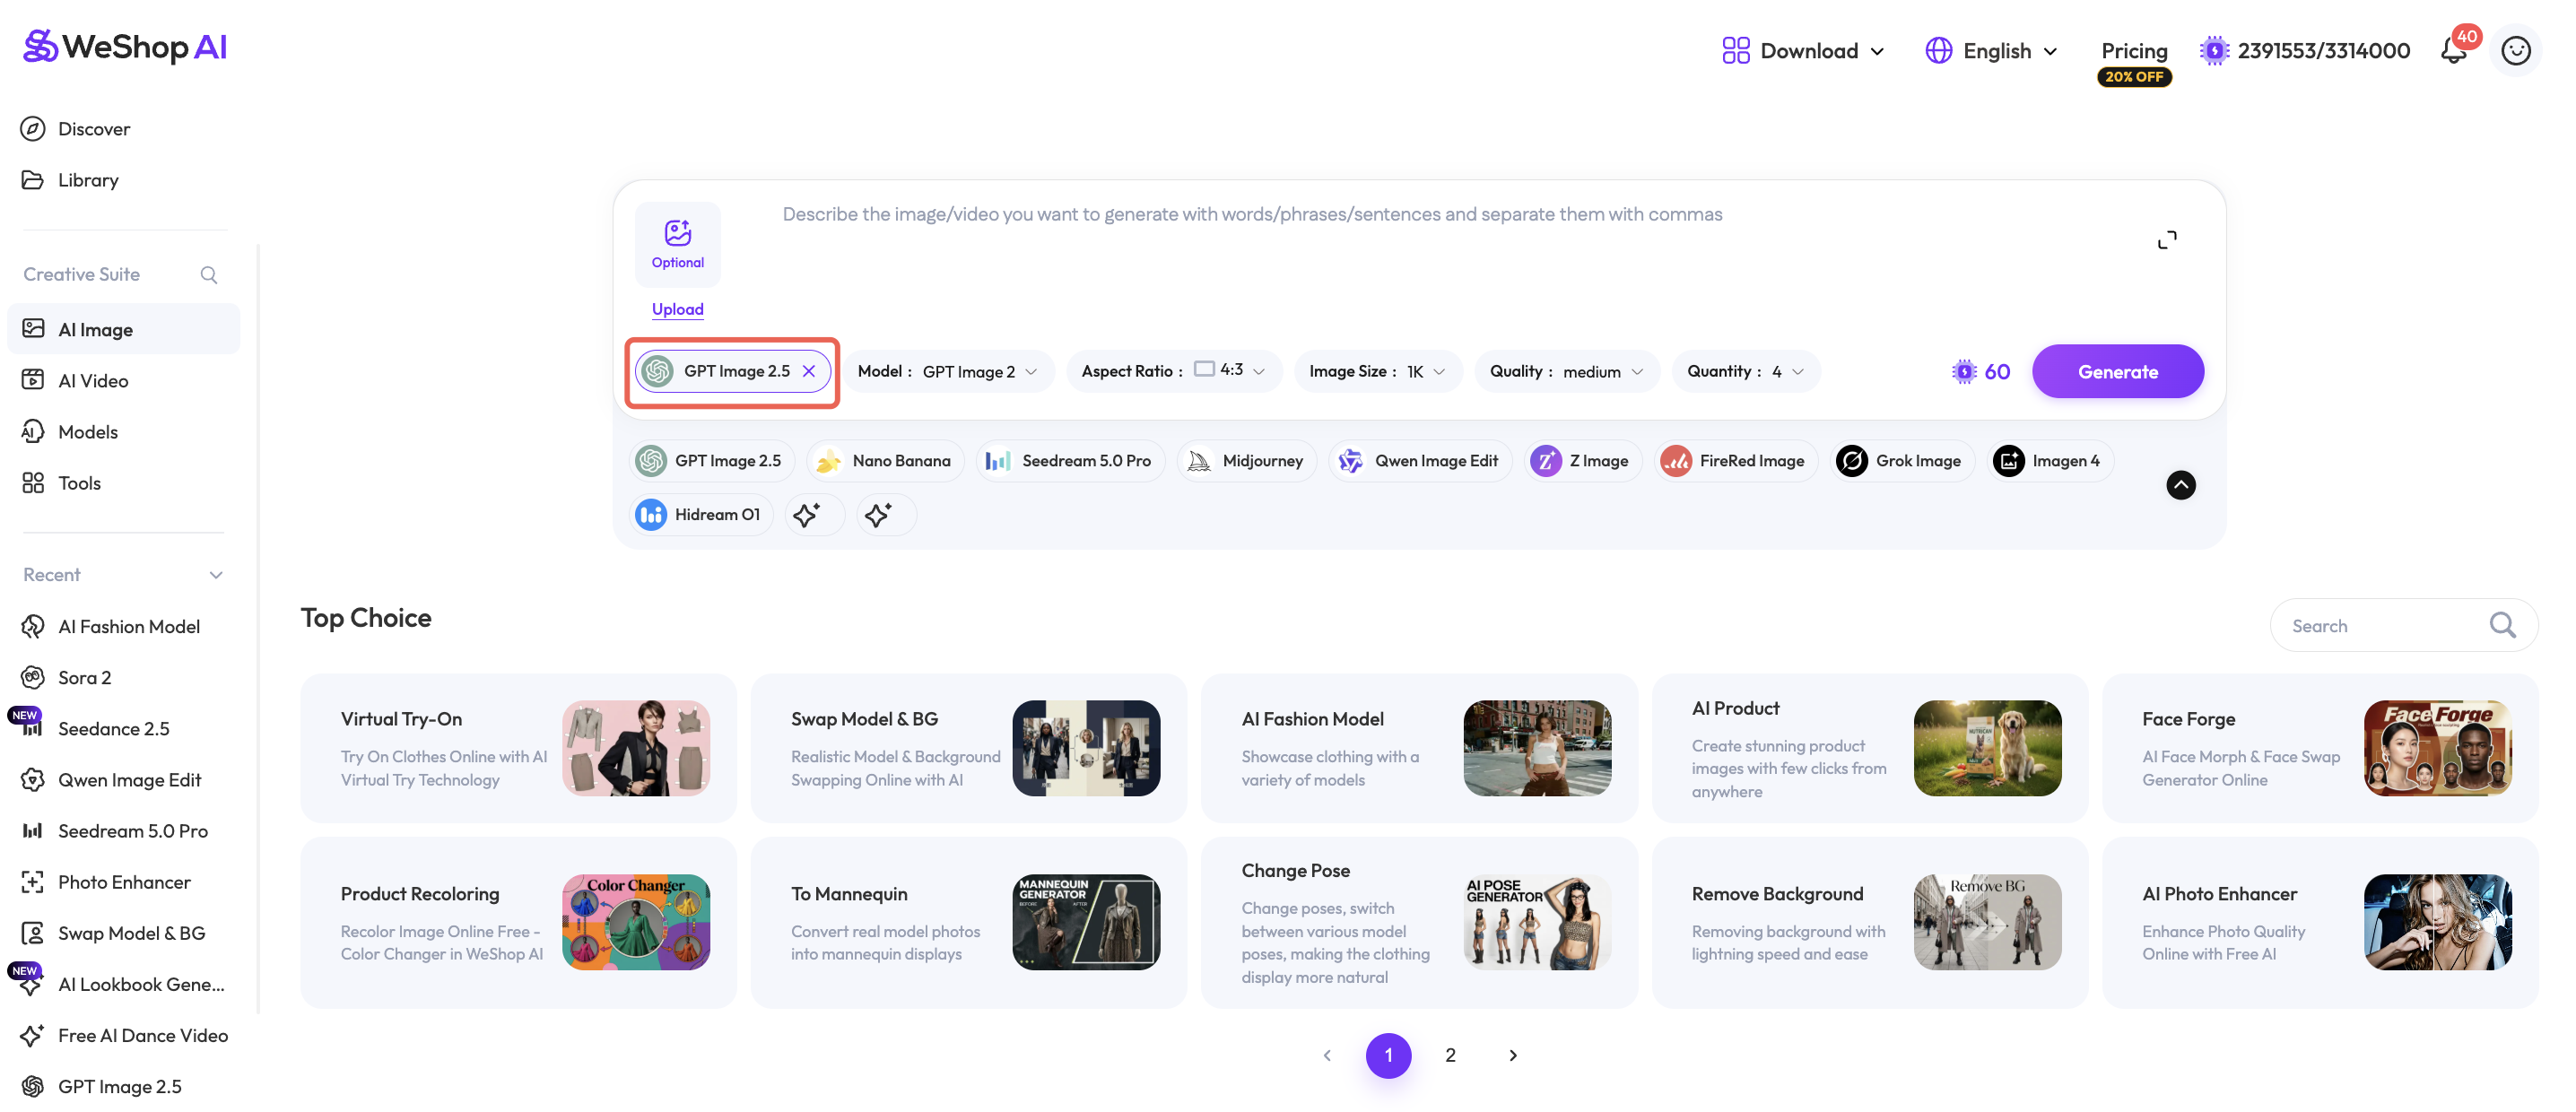Pick the FireRed Image model chip
Viewport: 2576px width, 1112px height.
[1734, 461]
